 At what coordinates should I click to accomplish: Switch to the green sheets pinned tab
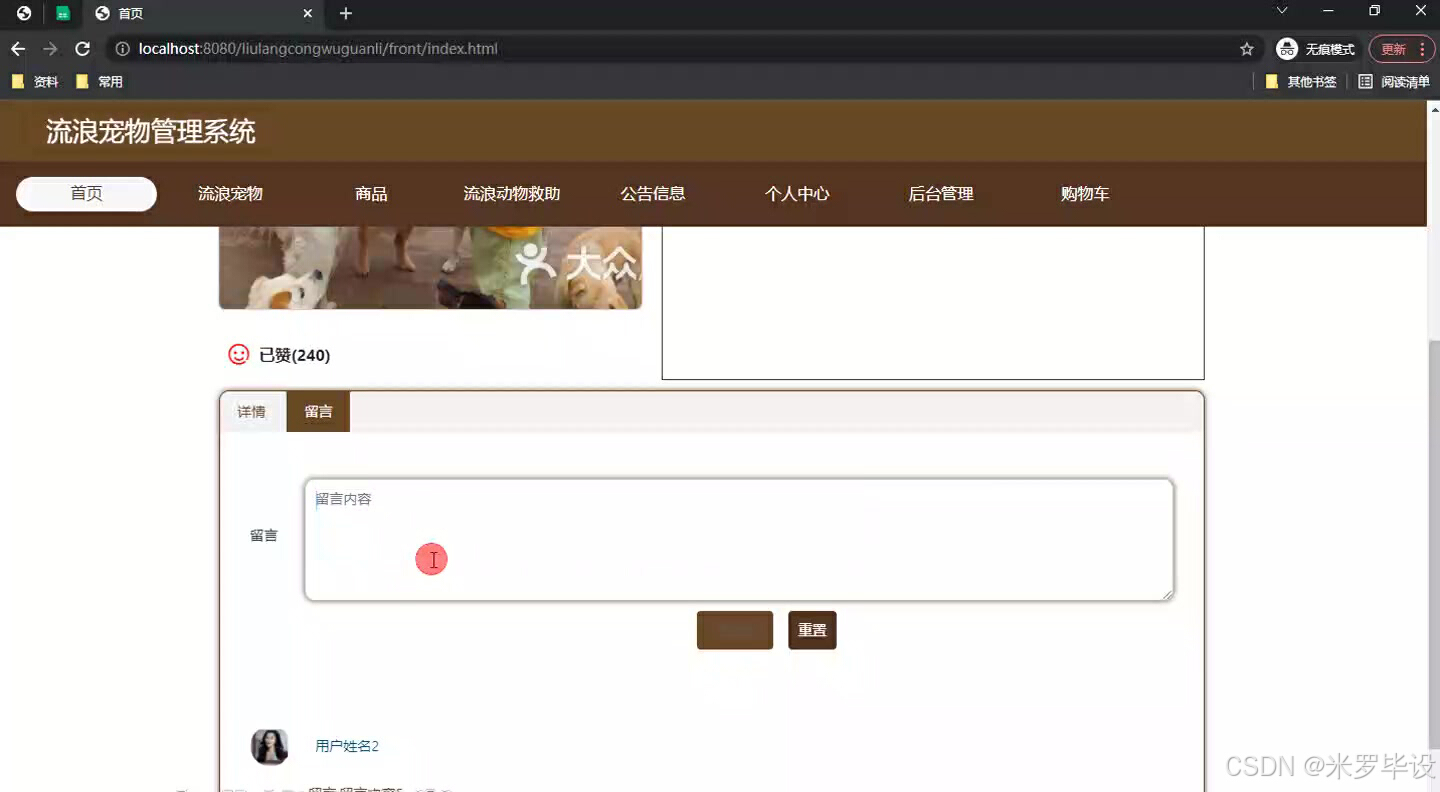[x=63, y=14]
